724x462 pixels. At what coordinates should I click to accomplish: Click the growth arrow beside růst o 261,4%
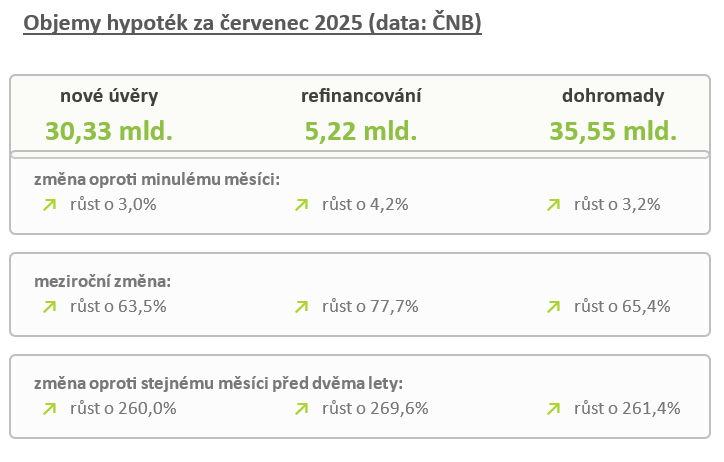(553, 408)
